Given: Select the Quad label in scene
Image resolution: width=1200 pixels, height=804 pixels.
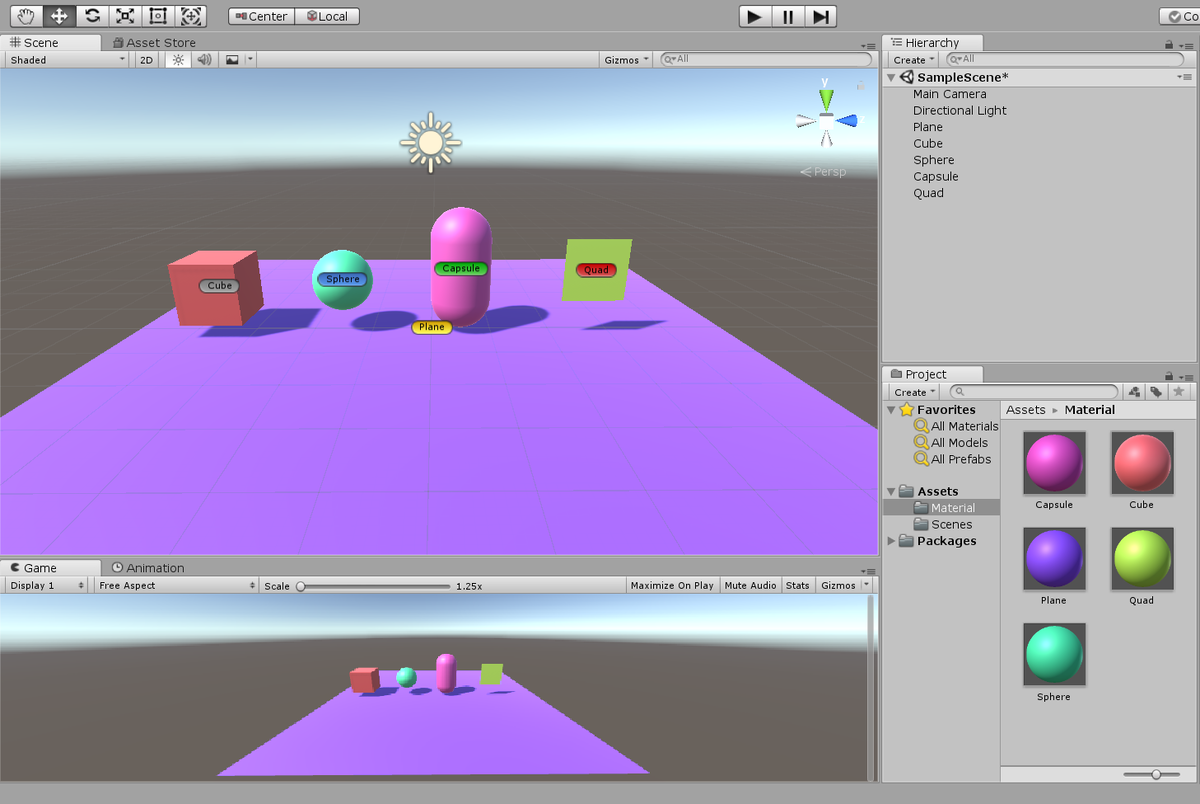Looking at the screenshot, I should (596, 270).
